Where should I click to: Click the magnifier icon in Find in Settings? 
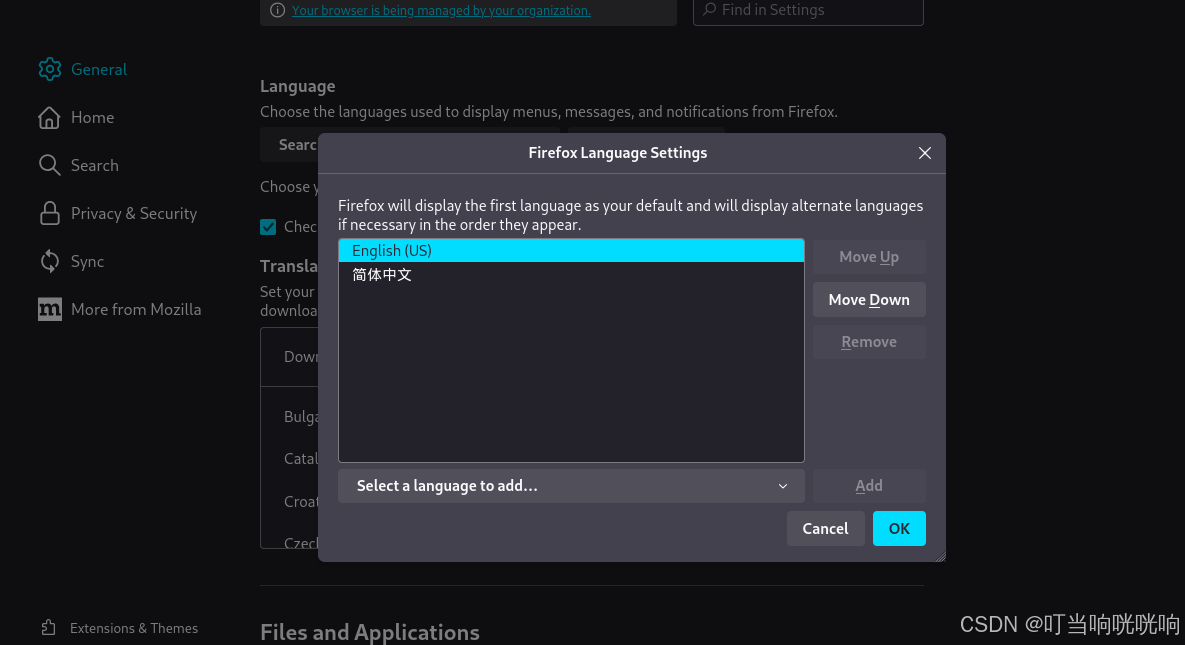point(709,9)
